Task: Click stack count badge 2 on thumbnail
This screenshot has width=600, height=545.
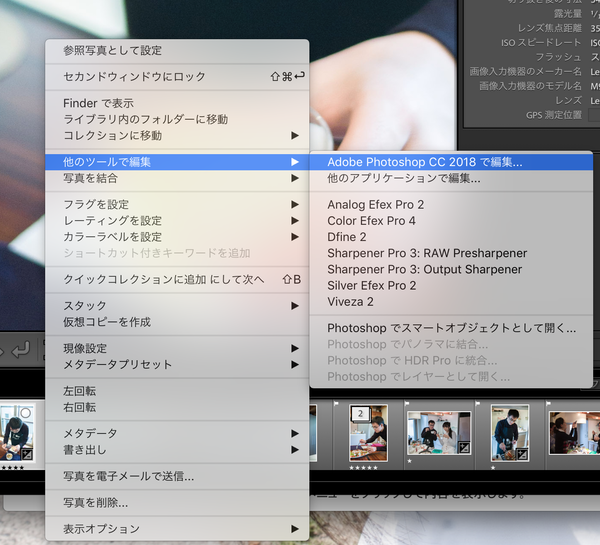Action: click(x=360, y=413)
